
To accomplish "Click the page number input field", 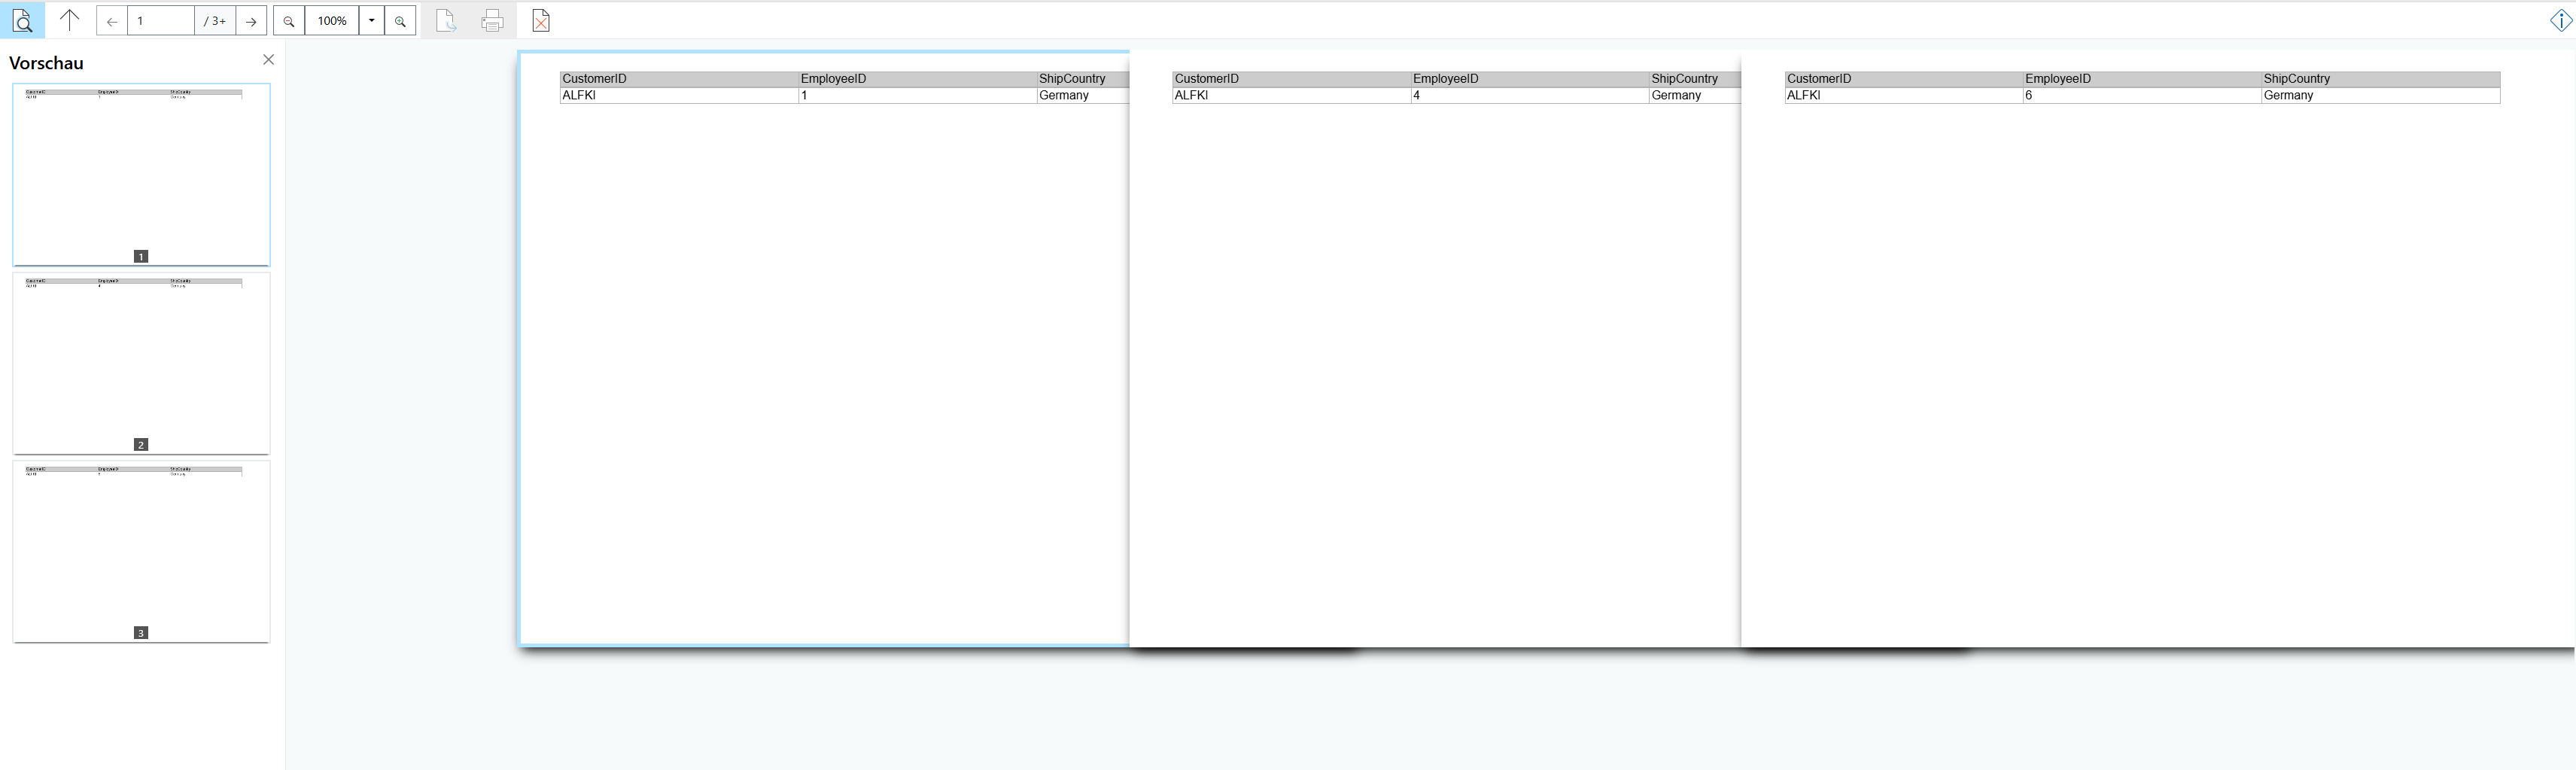I will (160, 21).
